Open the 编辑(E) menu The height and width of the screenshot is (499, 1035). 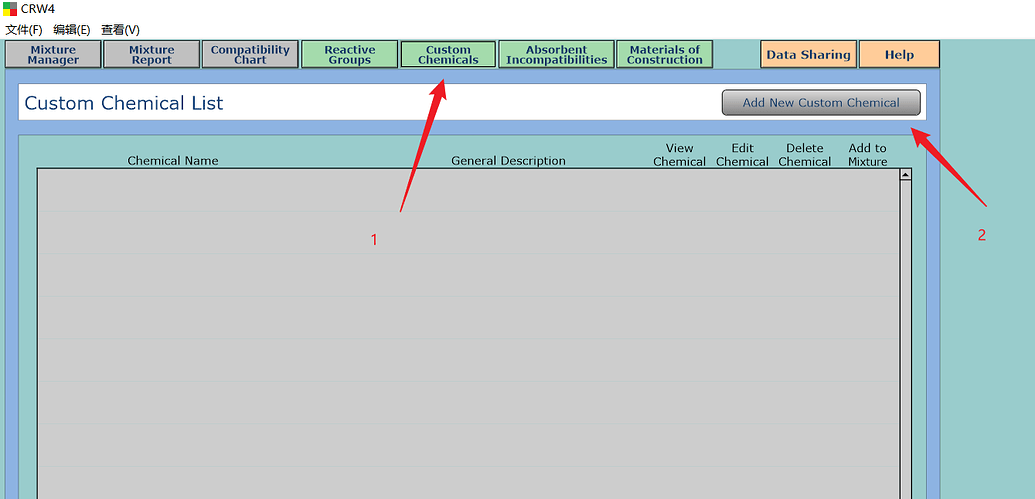(x=71, y=30)
